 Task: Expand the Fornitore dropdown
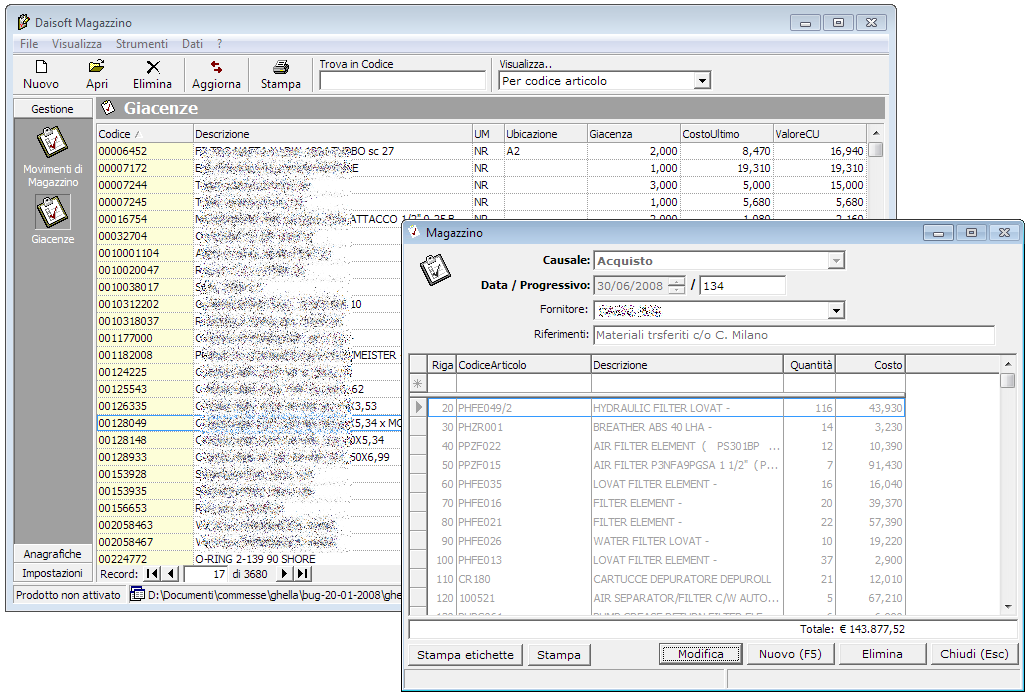click(x=836, y=310)
